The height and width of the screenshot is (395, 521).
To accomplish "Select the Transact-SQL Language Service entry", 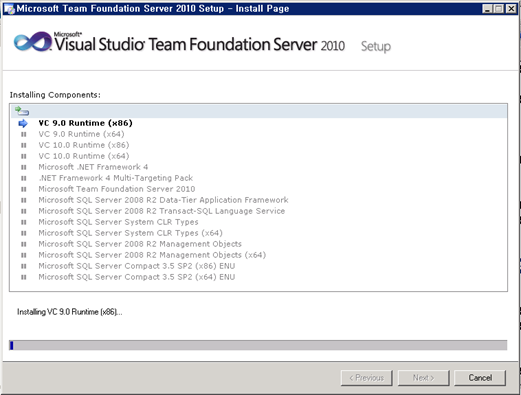I will [162, 211].
